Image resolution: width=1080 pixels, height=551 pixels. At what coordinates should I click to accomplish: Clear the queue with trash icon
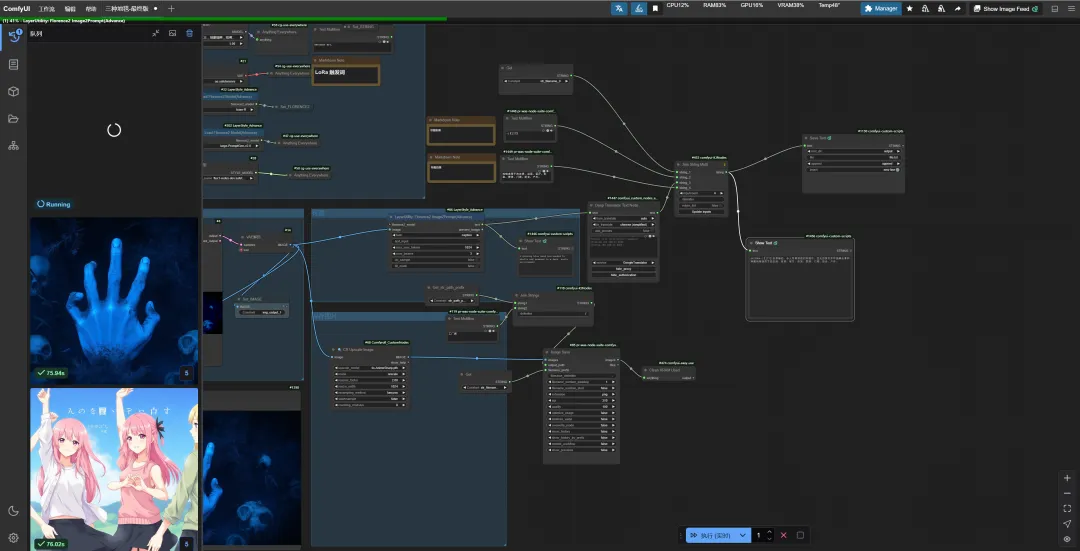pos(189,33)
